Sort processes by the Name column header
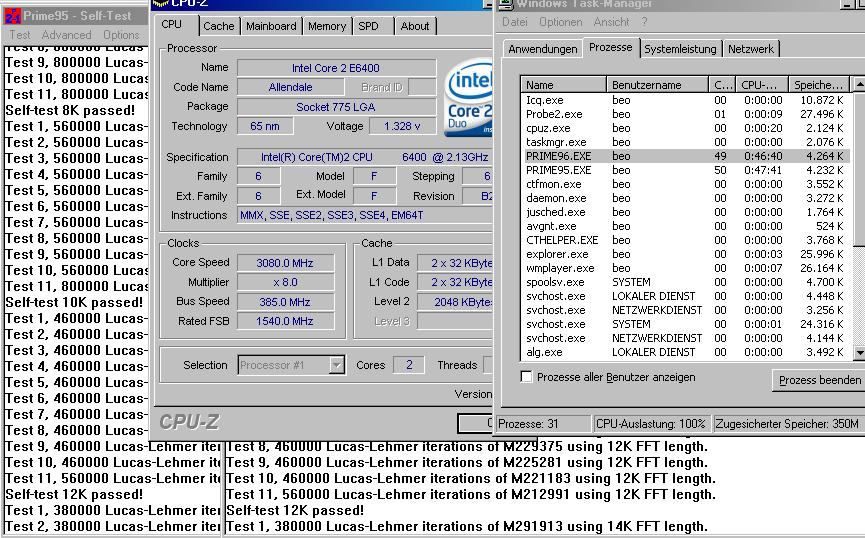 pos(563,85)
